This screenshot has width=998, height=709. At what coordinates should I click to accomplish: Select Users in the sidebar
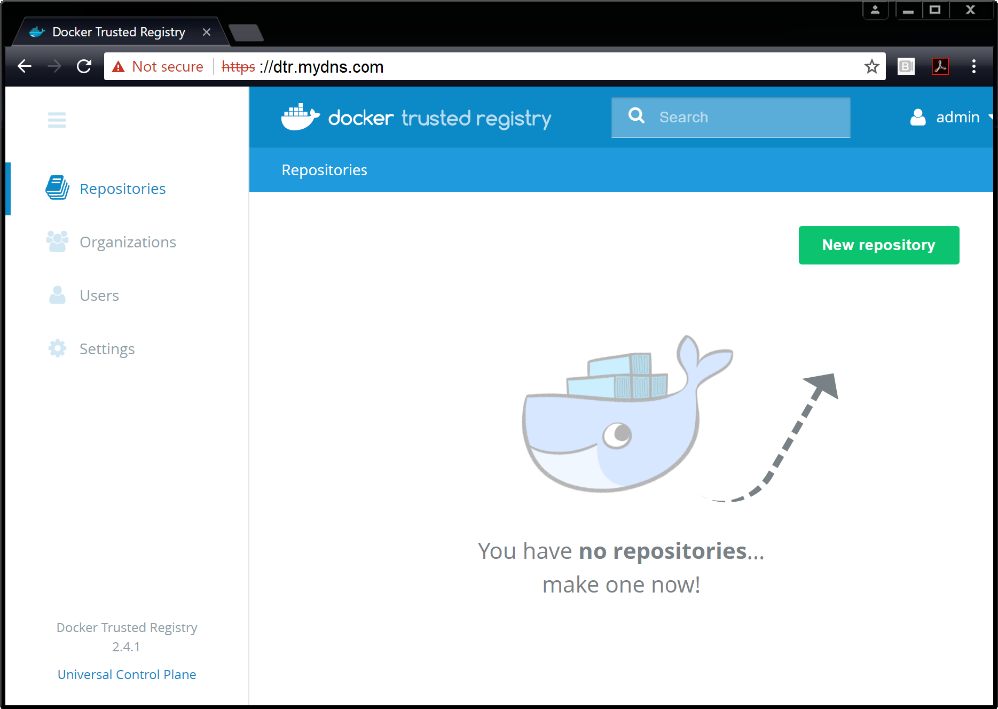click(99, 295)
